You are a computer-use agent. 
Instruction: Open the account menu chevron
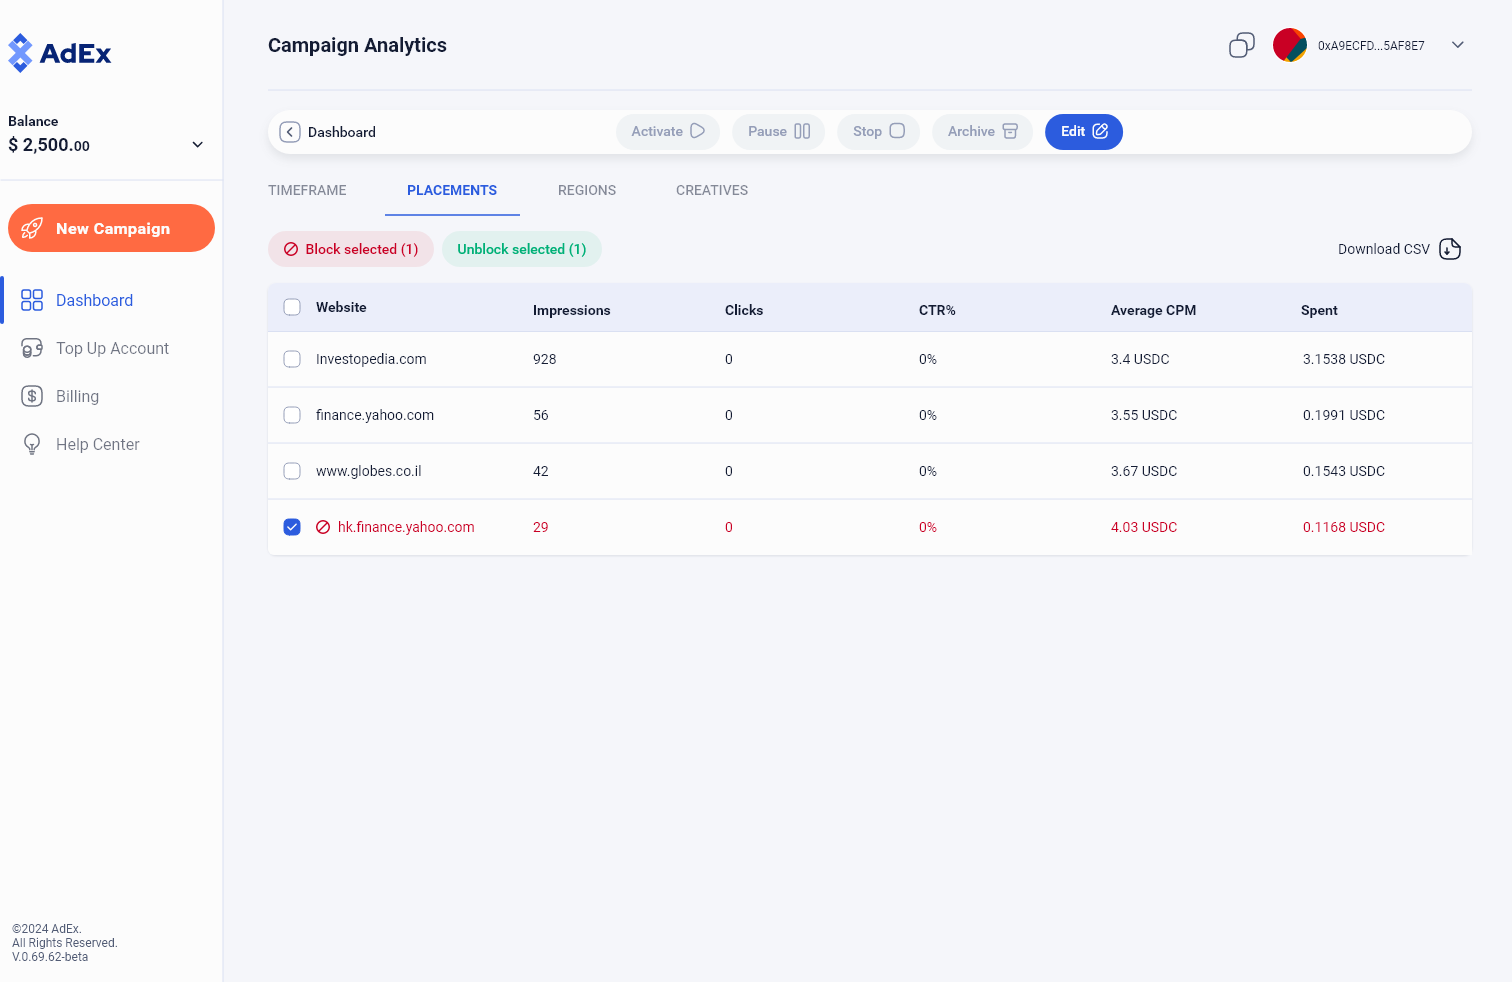coord(1457,45)
